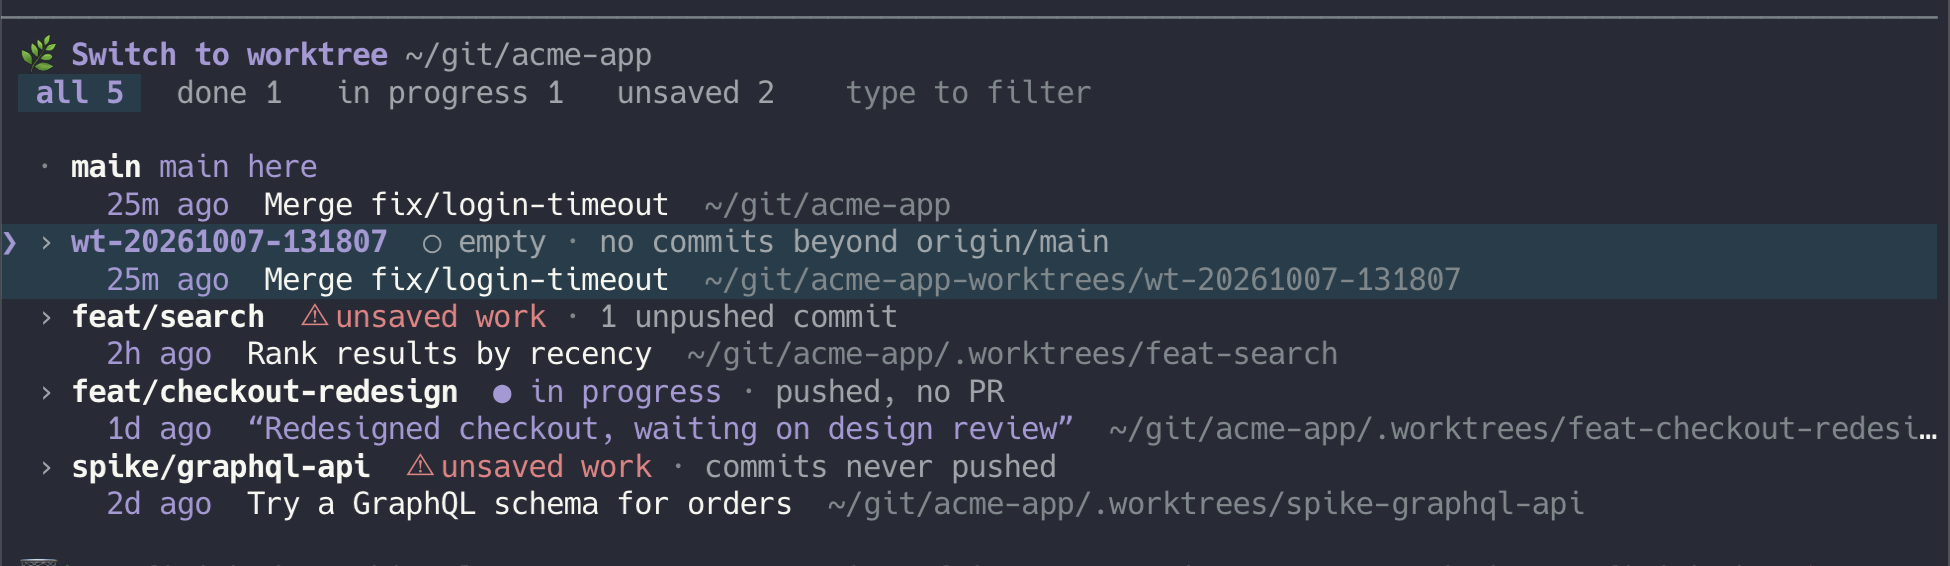Screen dimensions: 1950x566
Task: Select the wt-20261007-131807 worktree name
Action: point(229,242)
